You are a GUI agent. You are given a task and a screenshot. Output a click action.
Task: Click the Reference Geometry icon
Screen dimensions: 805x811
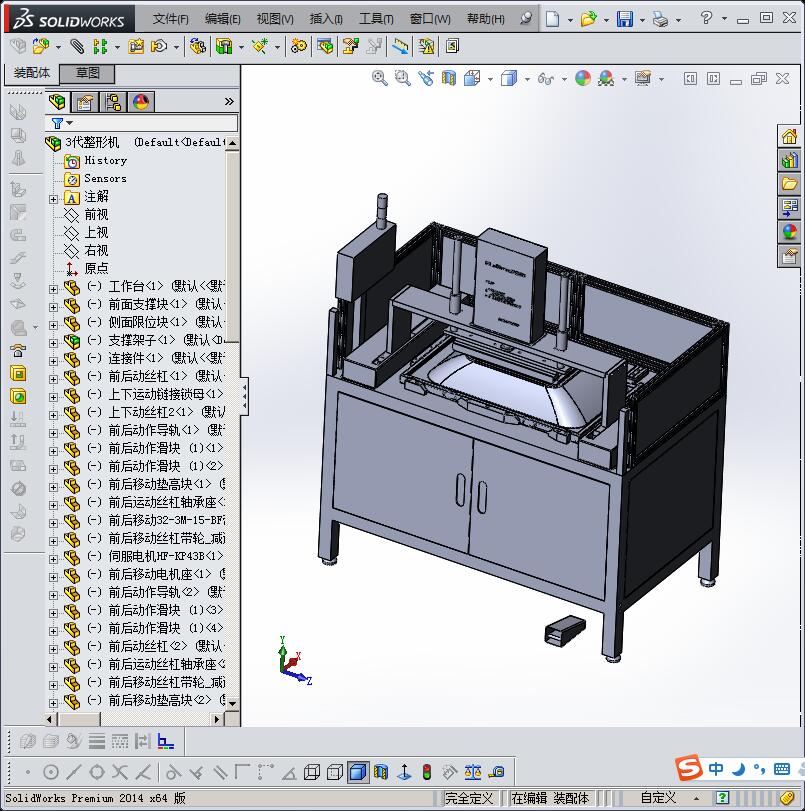tap(260, 47)
